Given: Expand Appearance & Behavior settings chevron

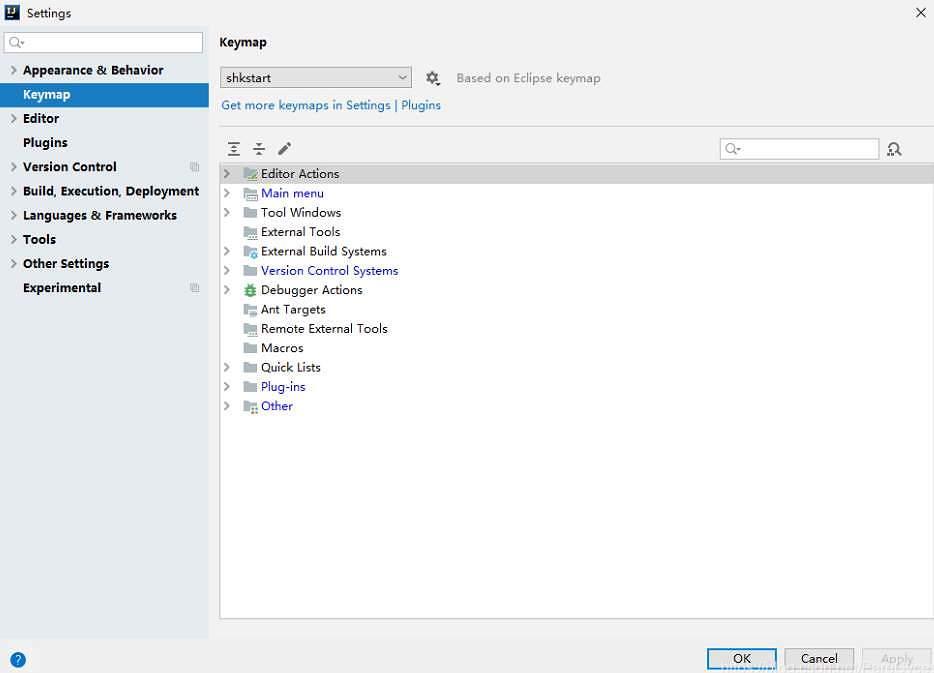Looking at the screenshot, I should click(13, 70).
